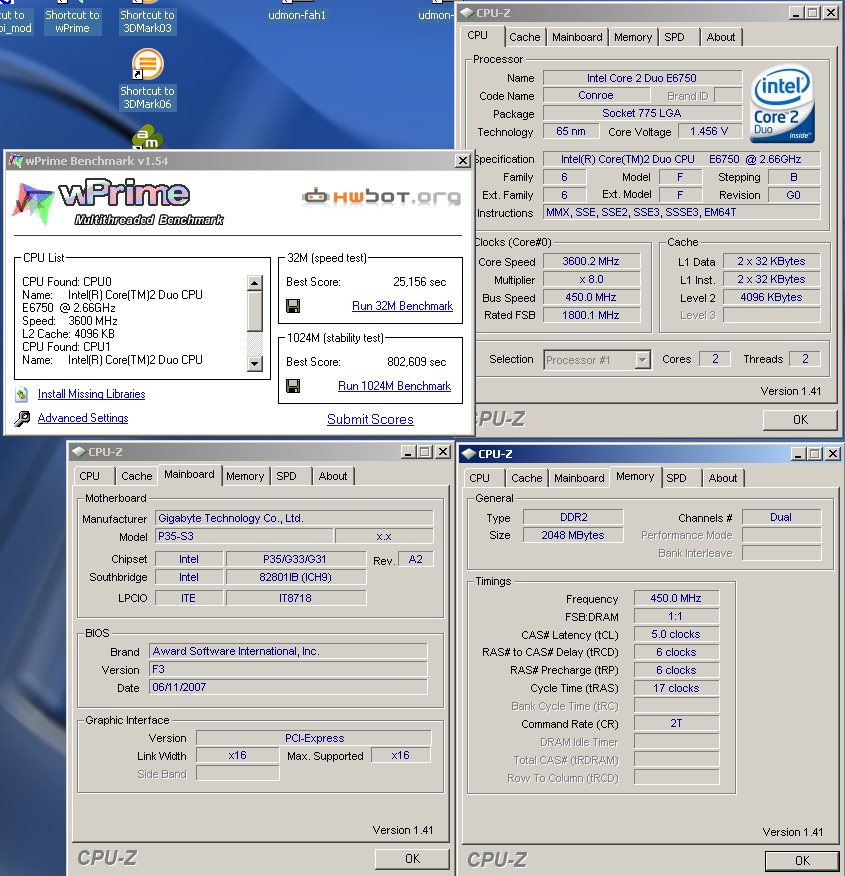
Task: Close the wPrime Benchmark window
Action: pyautogui.click(x=462, y=161)
